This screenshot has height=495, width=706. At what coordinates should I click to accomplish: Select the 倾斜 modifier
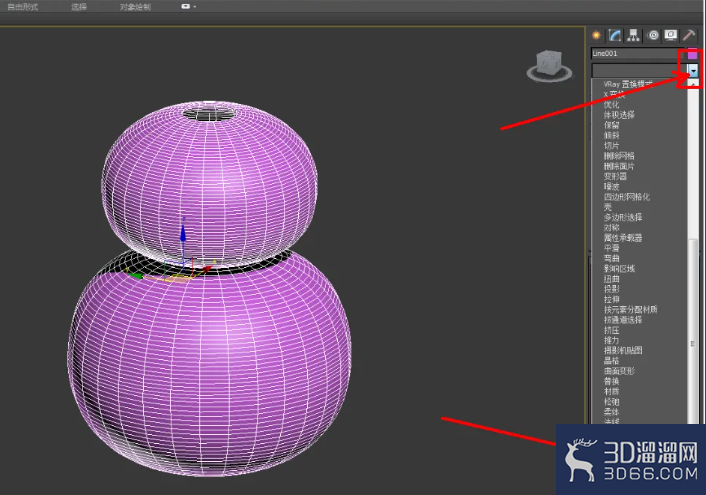point(611,135)
